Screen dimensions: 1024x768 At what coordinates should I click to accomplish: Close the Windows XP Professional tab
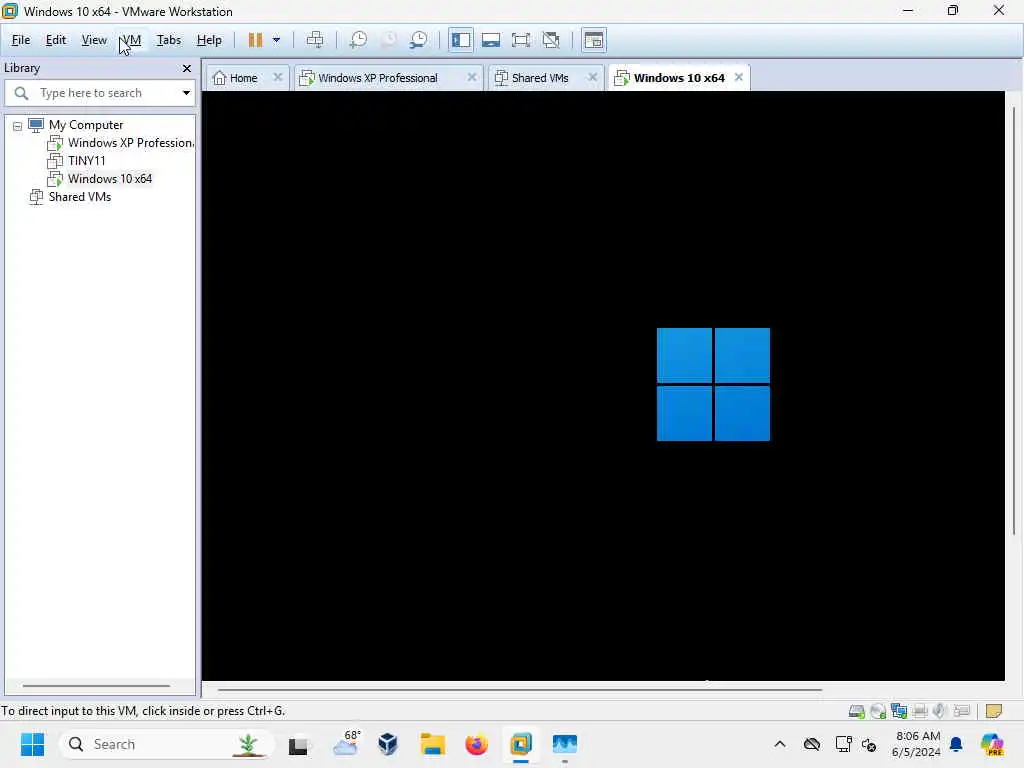(x=472, y=77)
